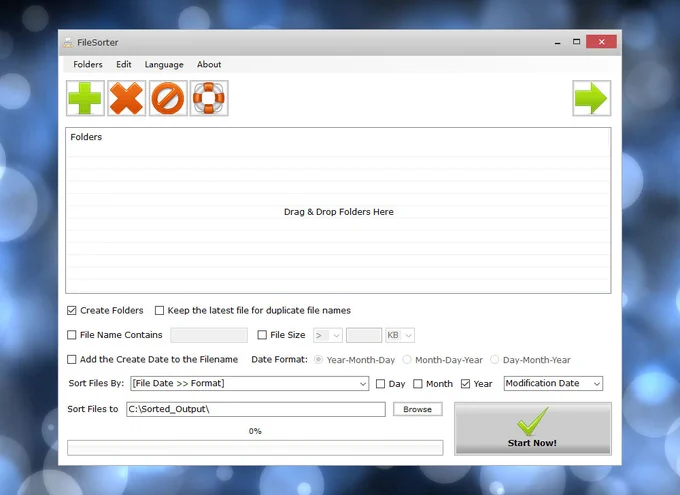Click the Sort Files to path field
Viewport: 680px width, 495px height.
[x=256, y=409]
